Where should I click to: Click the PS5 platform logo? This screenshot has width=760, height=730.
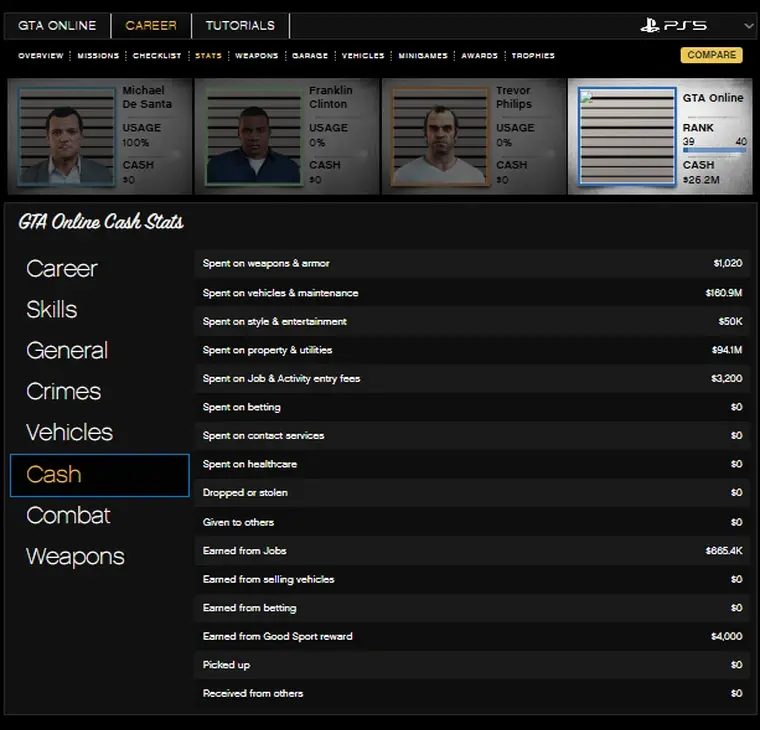(673, 25)
